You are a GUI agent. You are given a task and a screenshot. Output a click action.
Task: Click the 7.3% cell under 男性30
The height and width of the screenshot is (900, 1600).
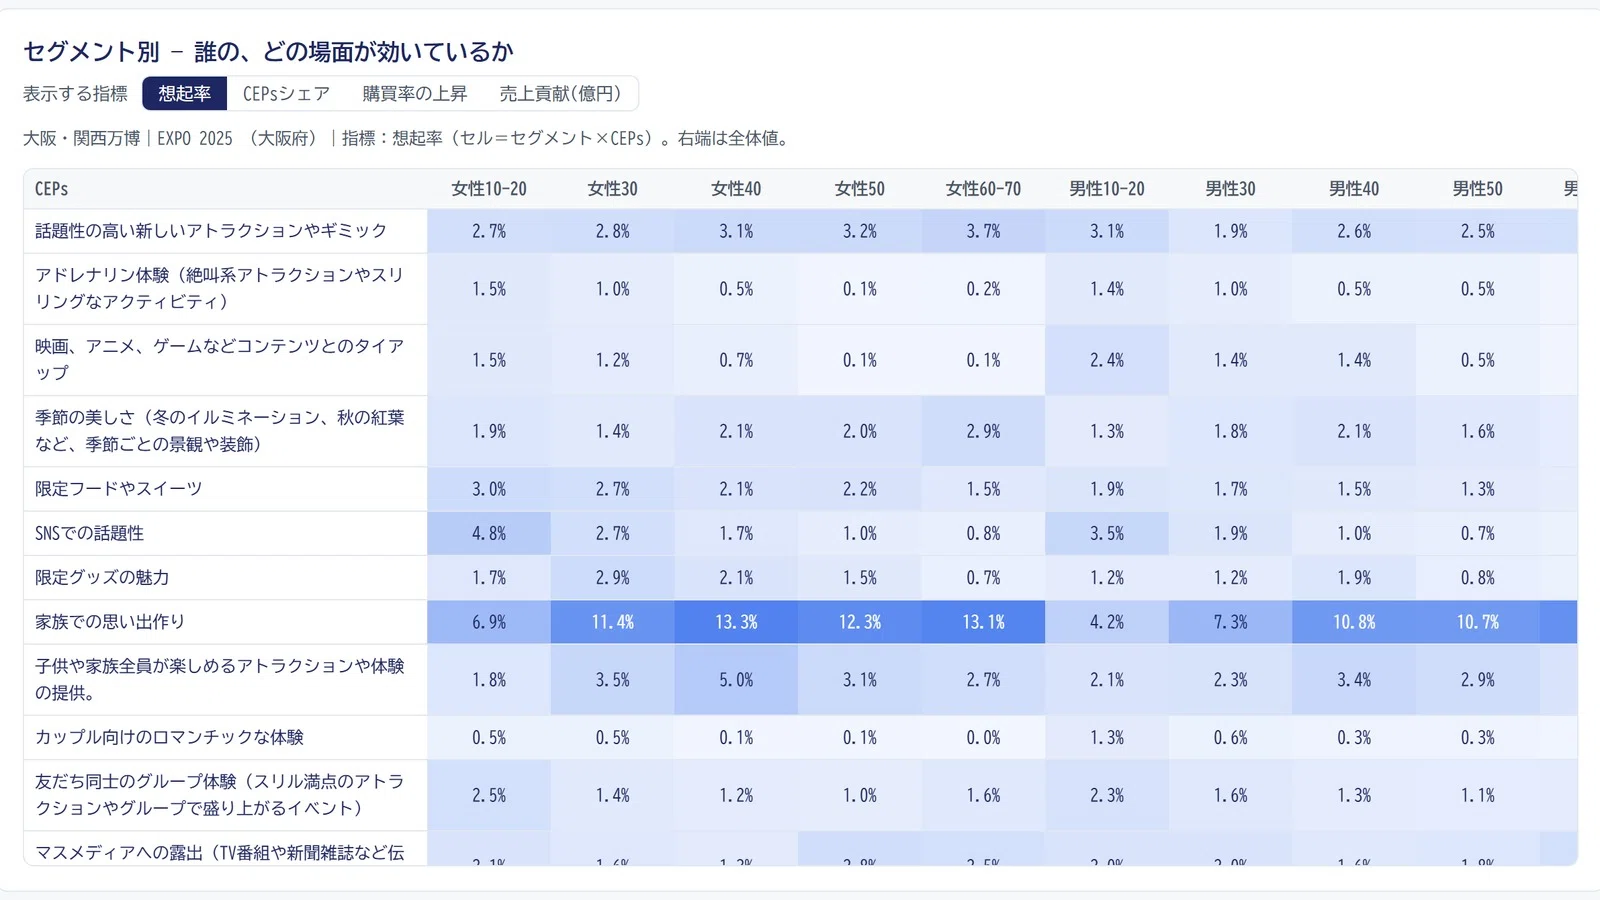click(x=1231, y=622)
